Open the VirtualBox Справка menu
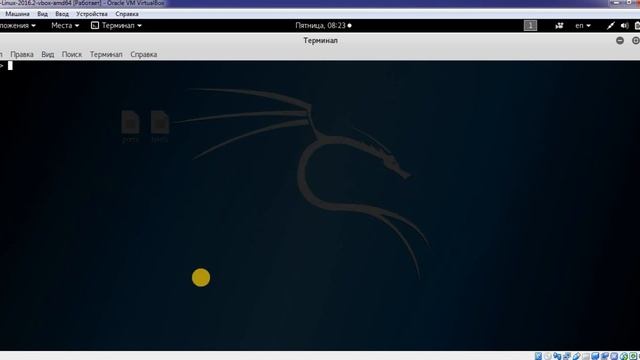This screenshot has height=360, width=640. point(127,14)
